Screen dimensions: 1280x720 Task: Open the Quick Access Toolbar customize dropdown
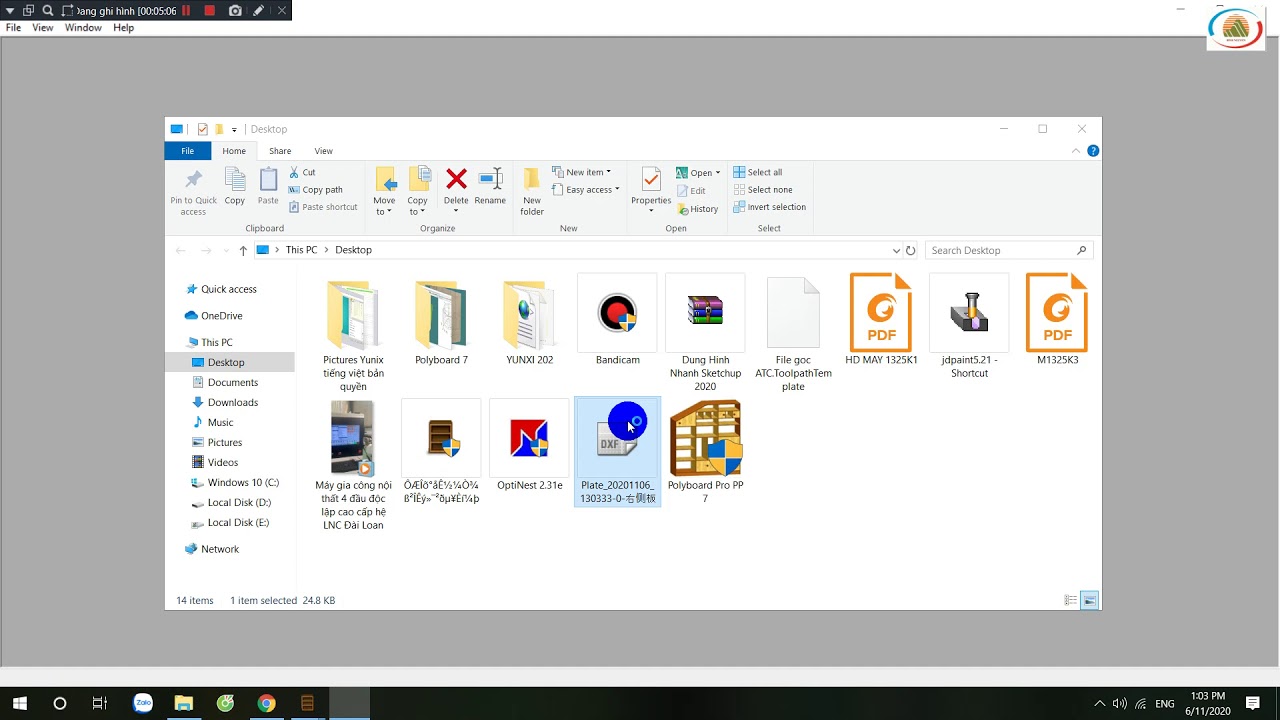click(234, 129)
